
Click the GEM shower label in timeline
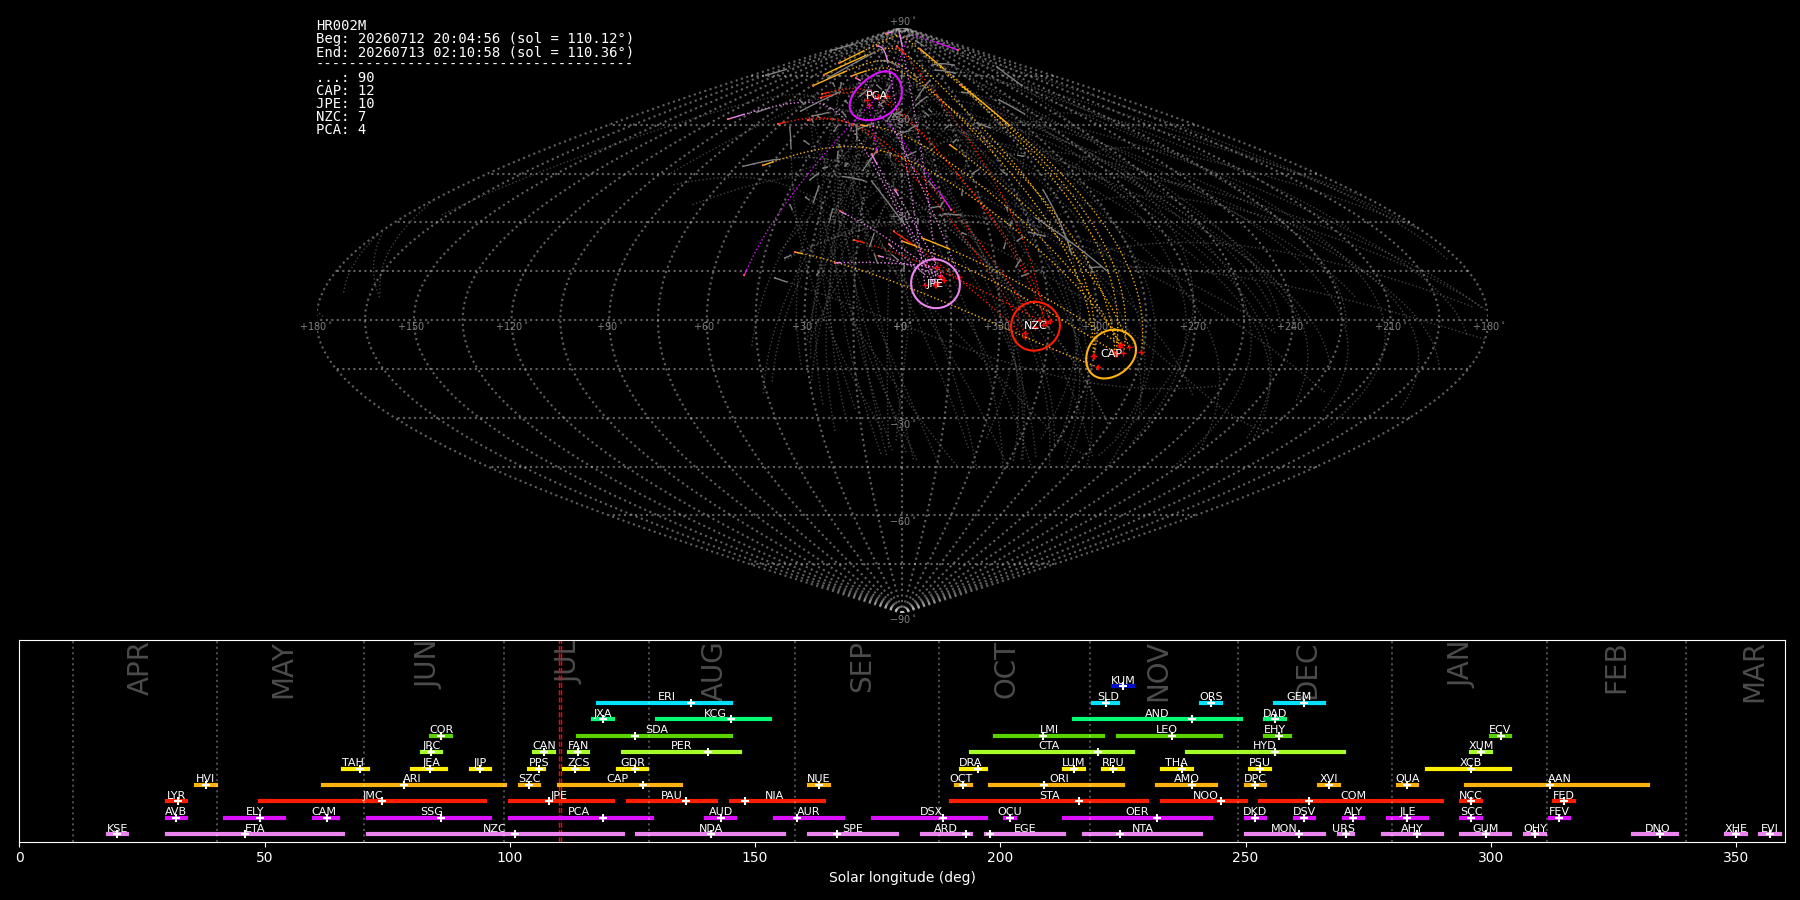1299,697
